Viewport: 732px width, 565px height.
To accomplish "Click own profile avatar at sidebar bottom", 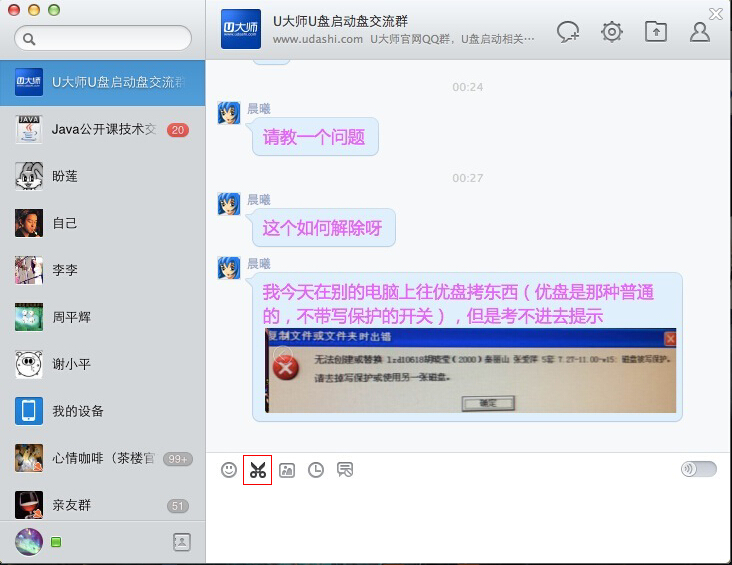I will [x=29, y=542].
